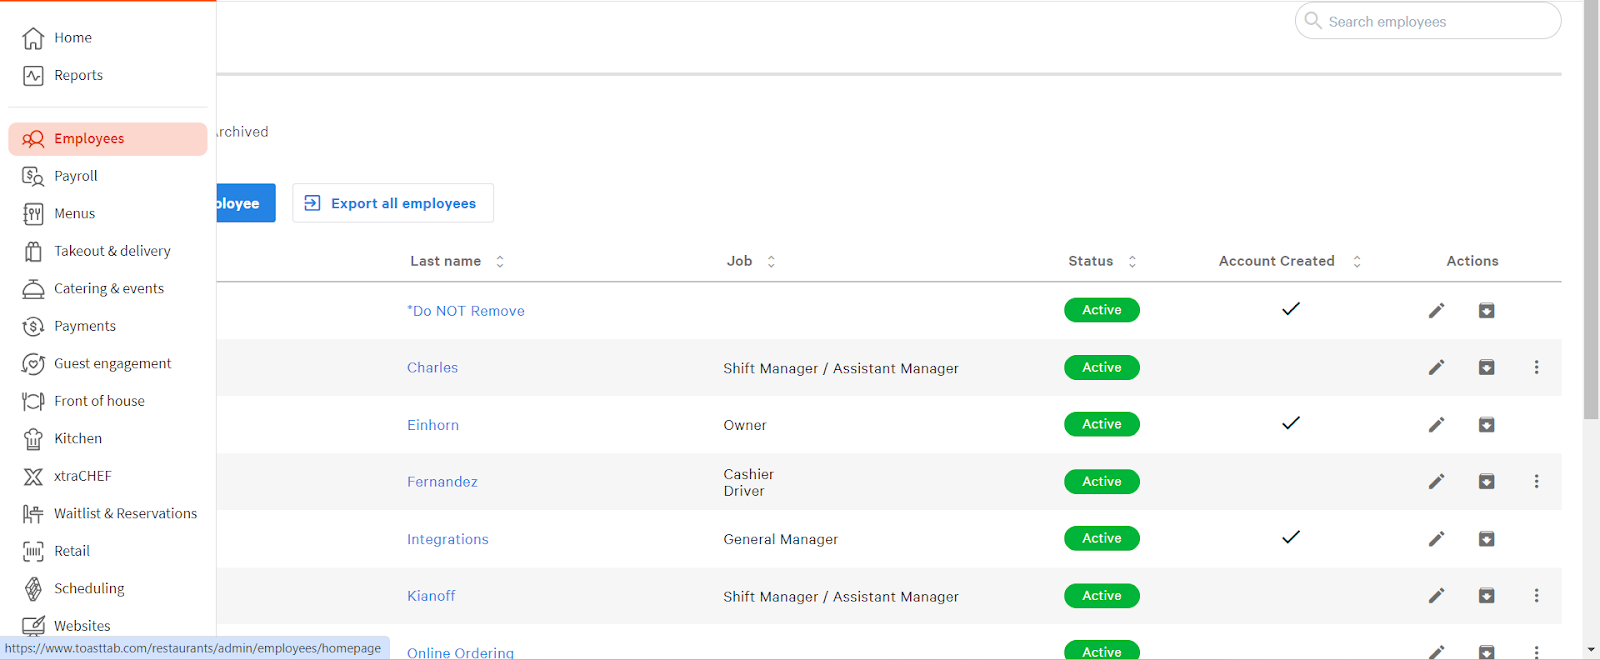Sort the table by Last name
The width and height of the screenshot is (1600, 660).
click(x=500, y=262)
